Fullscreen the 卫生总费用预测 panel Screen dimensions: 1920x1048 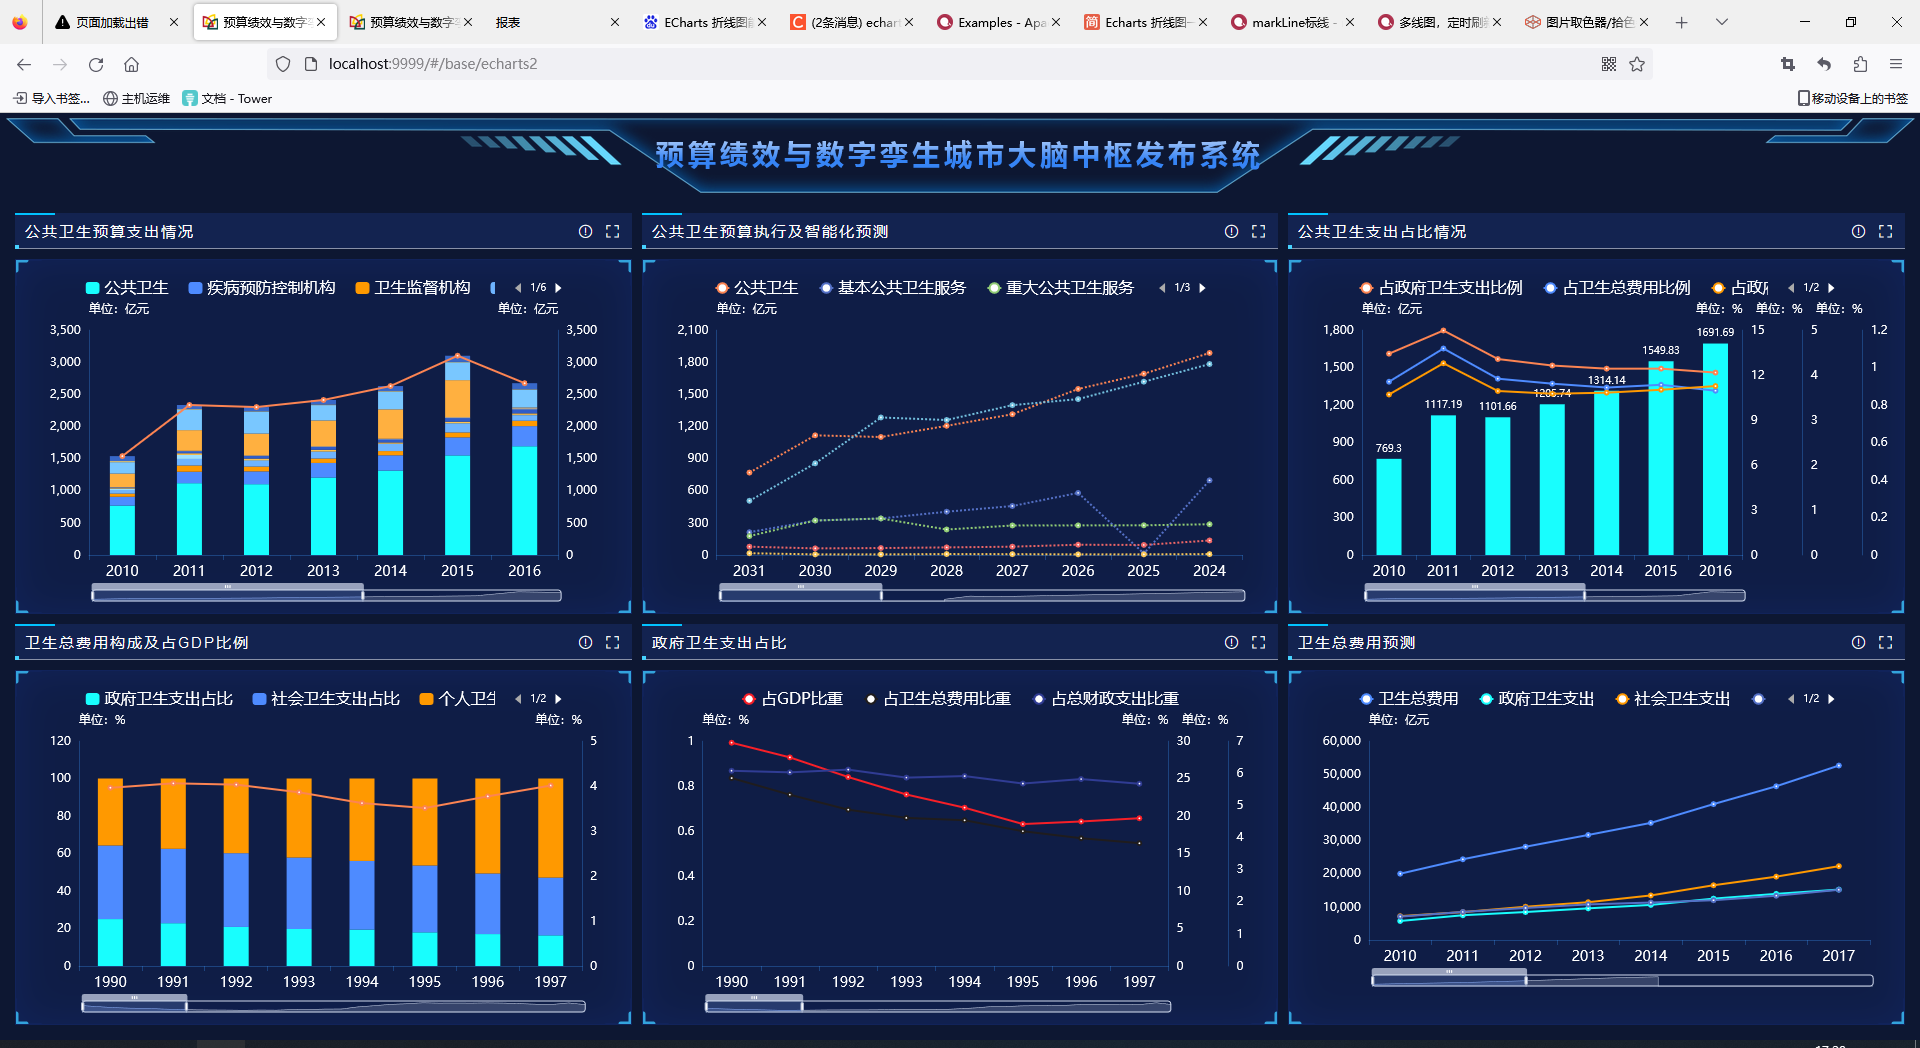(x=1886, y=642)
